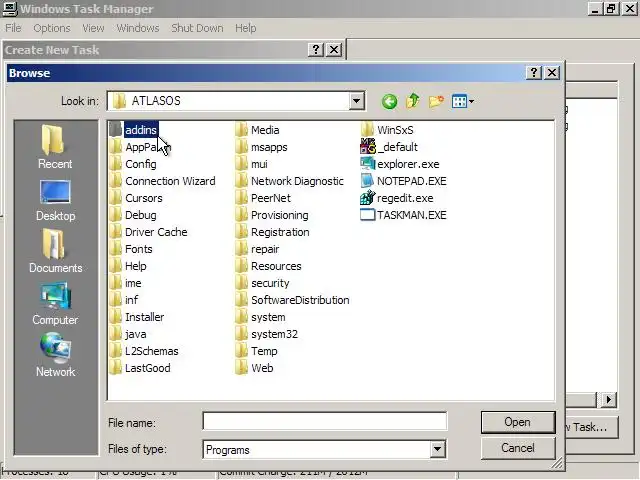
Task: Select the java folder icon
Action: click(x=116, y=334)
